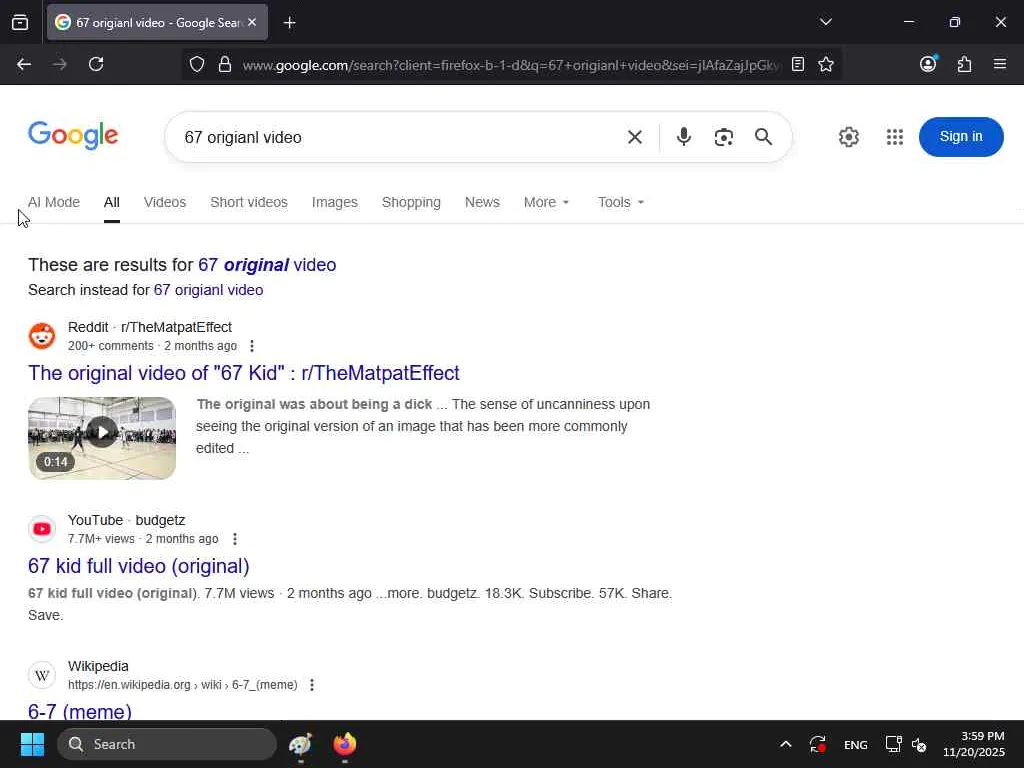The height and width of the screenshot is (768, 1024).
Task: Click 'Reddit · r/TheMatpatEffect' source text
Action: pyautogui.click(x=150, y=327)
